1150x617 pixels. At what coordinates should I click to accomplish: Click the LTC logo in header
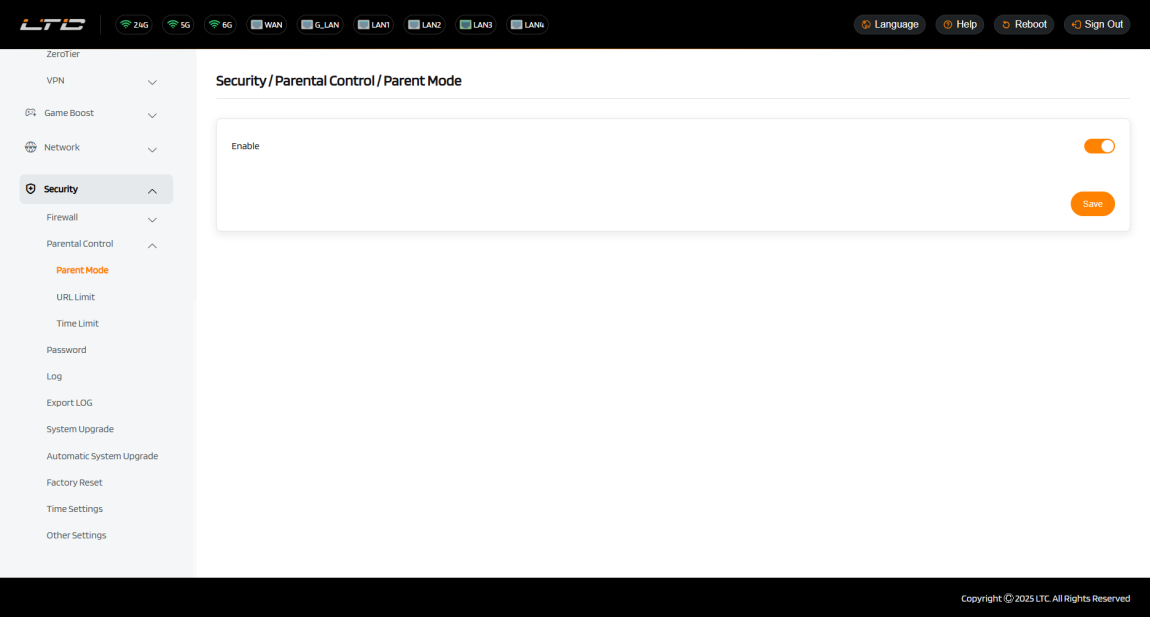52,24
